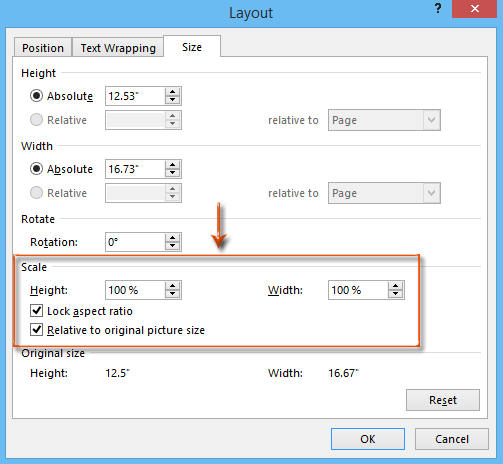This screenshot has height=464, width=503.
Task: Click the Reset button
Action: 443,400
